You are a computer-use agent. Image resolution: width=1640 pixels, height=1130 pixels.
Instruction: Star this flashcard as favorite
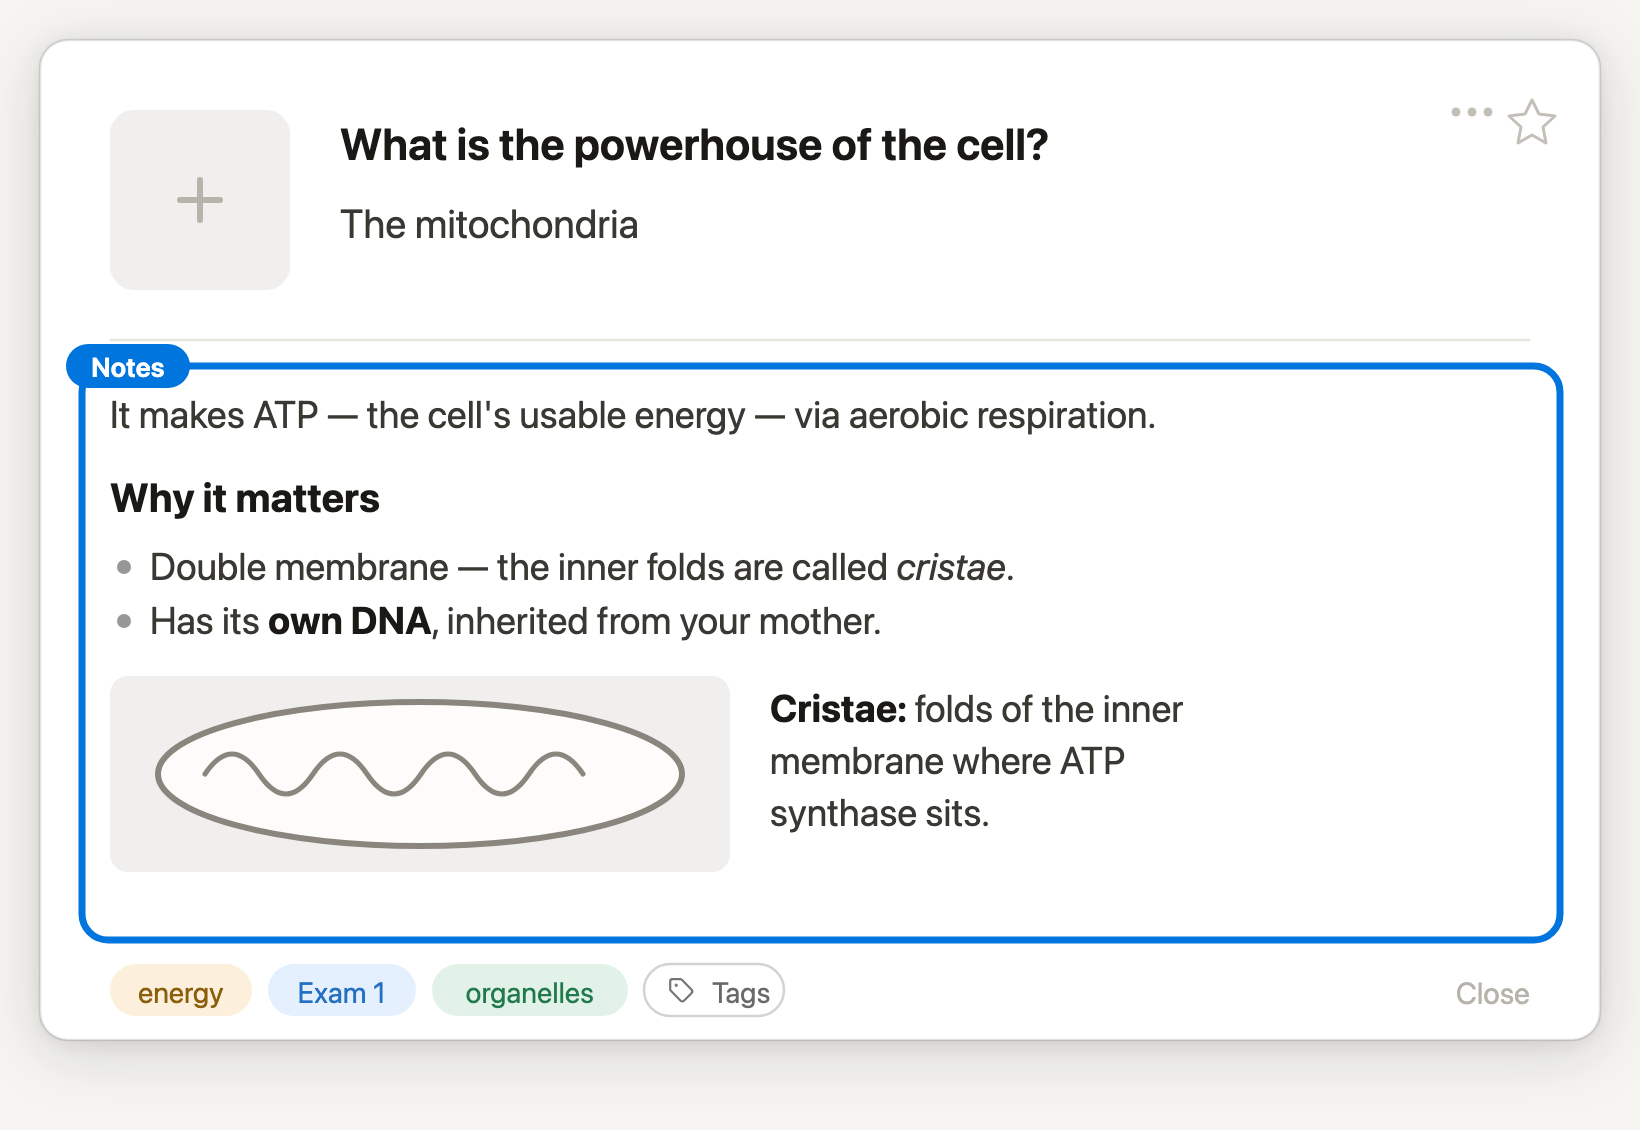(1531, 123)
